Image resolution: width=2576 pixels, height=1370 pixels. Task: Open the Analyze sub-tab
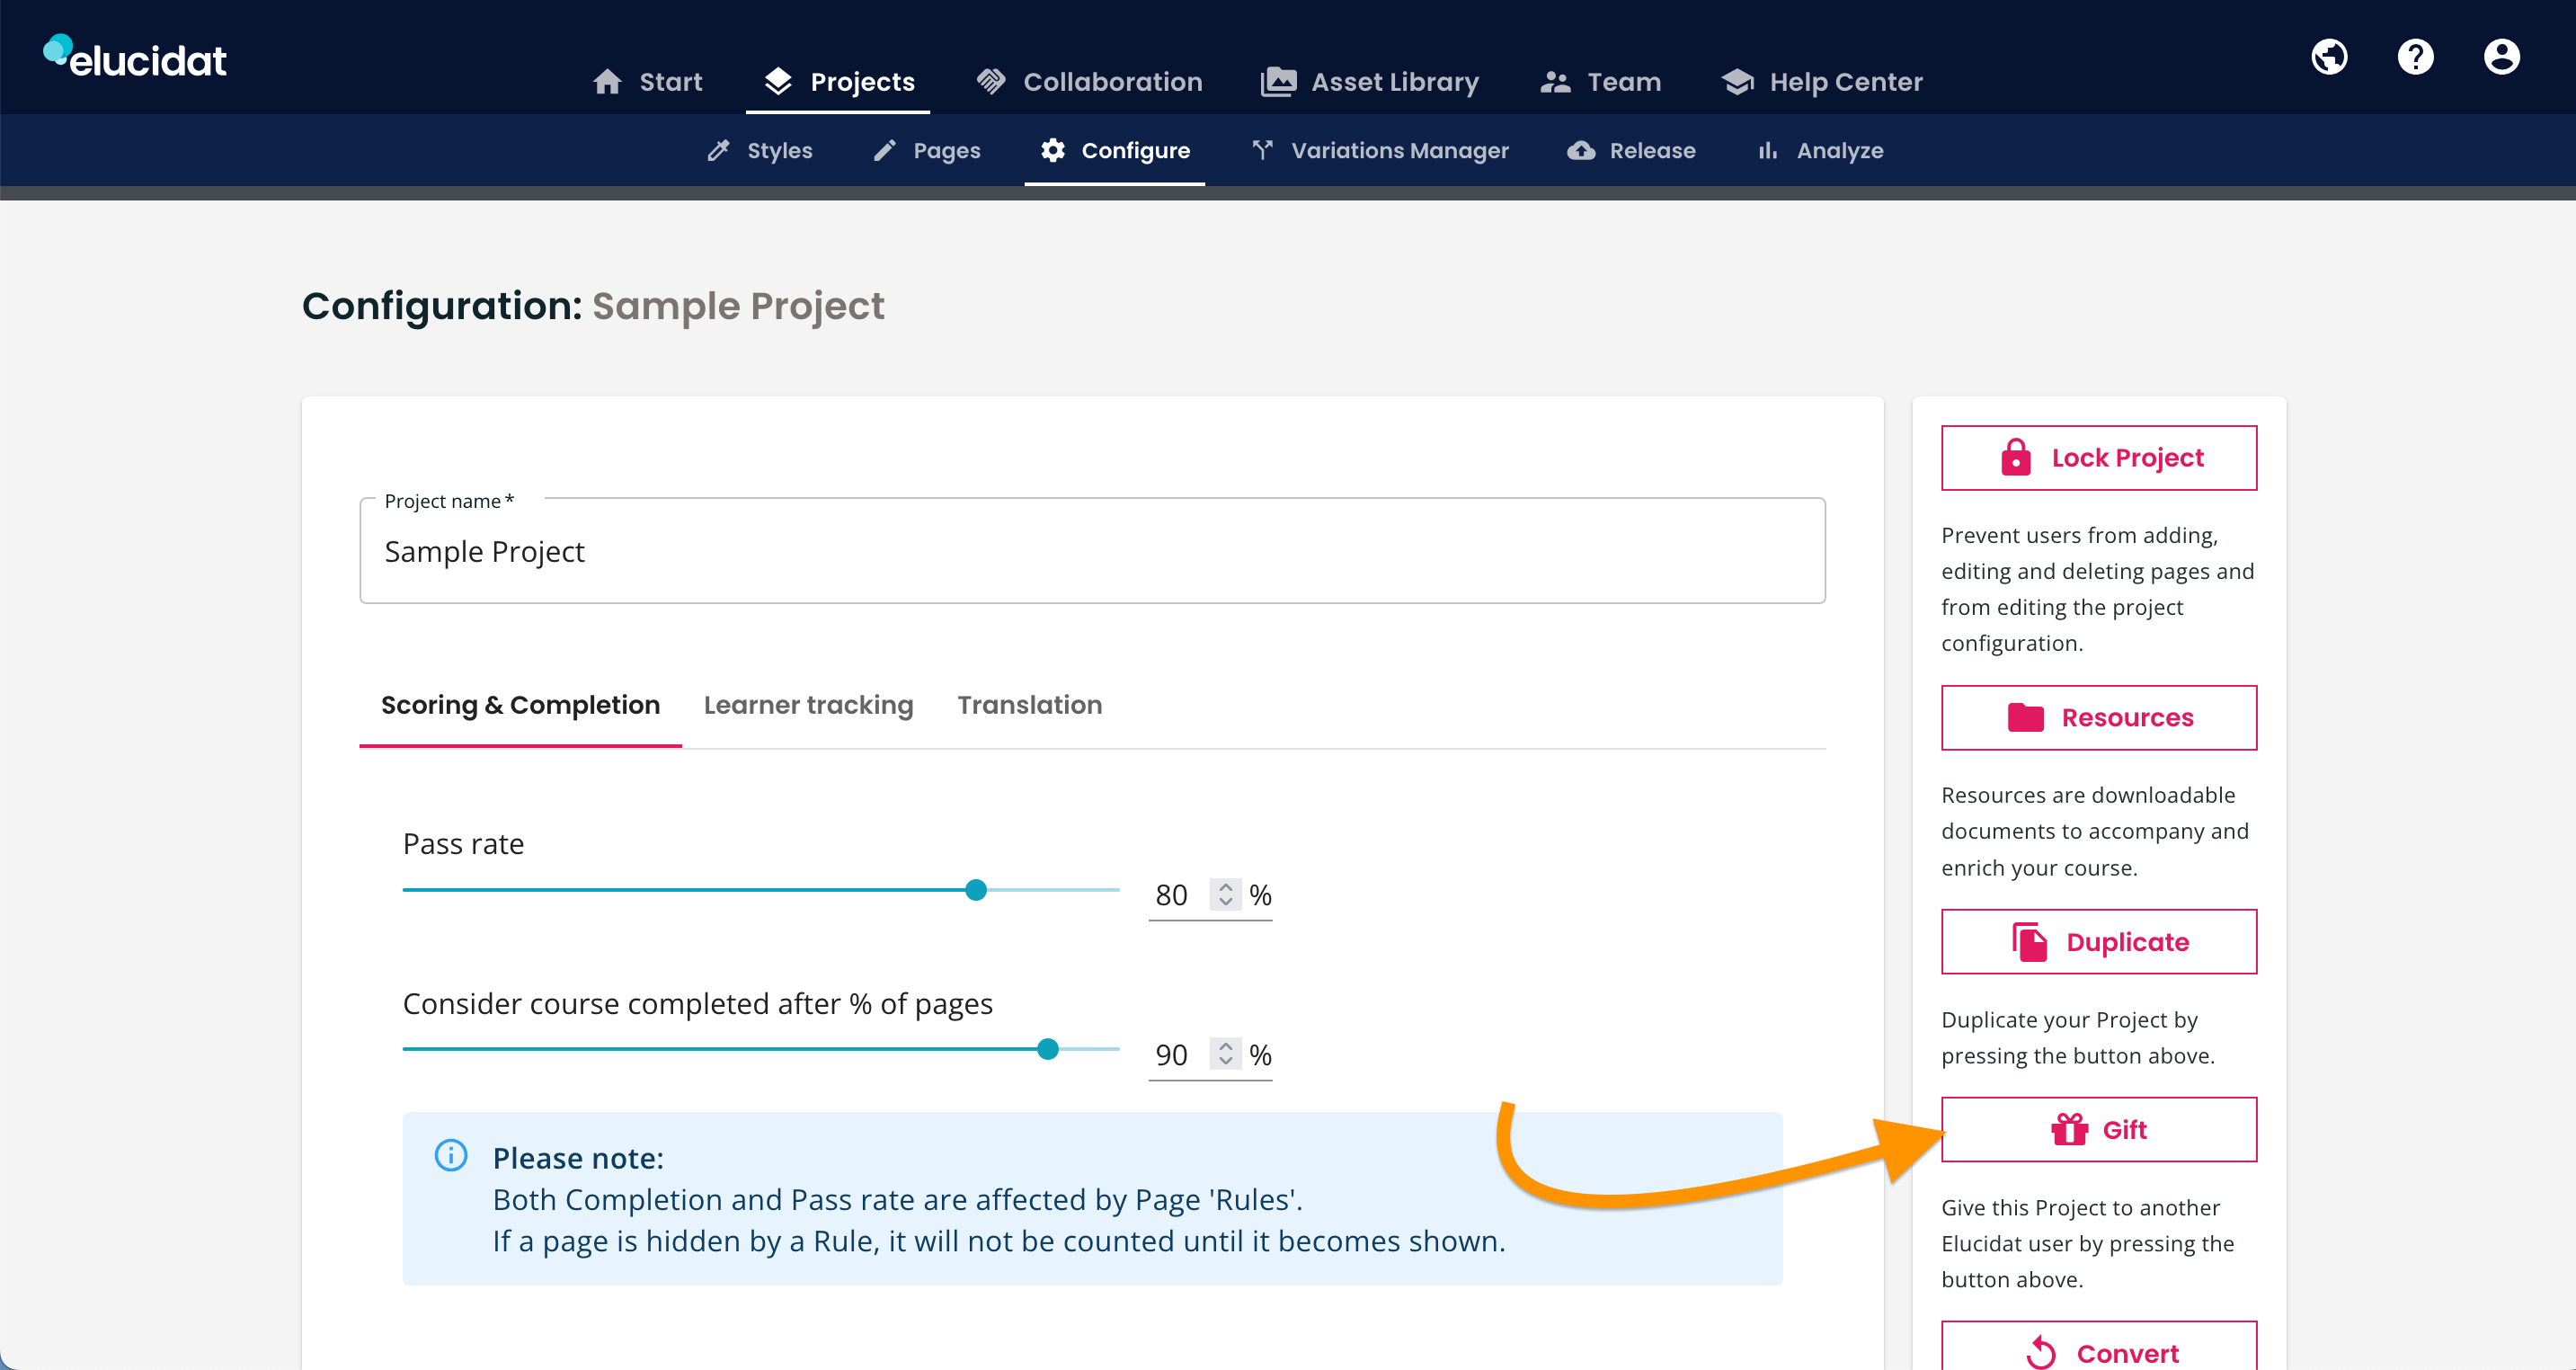click(x=1821, y=151)
